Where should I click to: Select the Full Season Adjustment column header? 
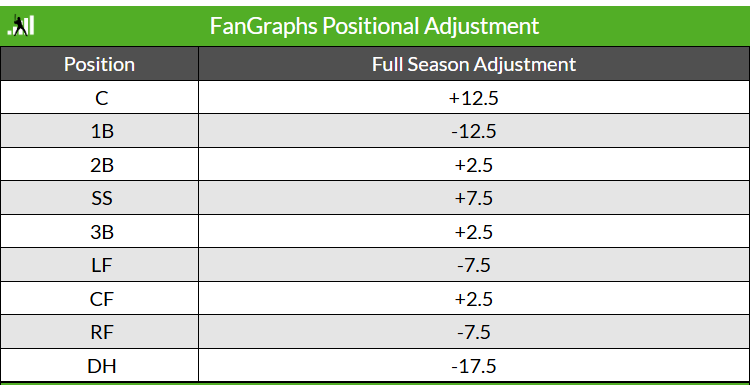click(x=474, y=64)
